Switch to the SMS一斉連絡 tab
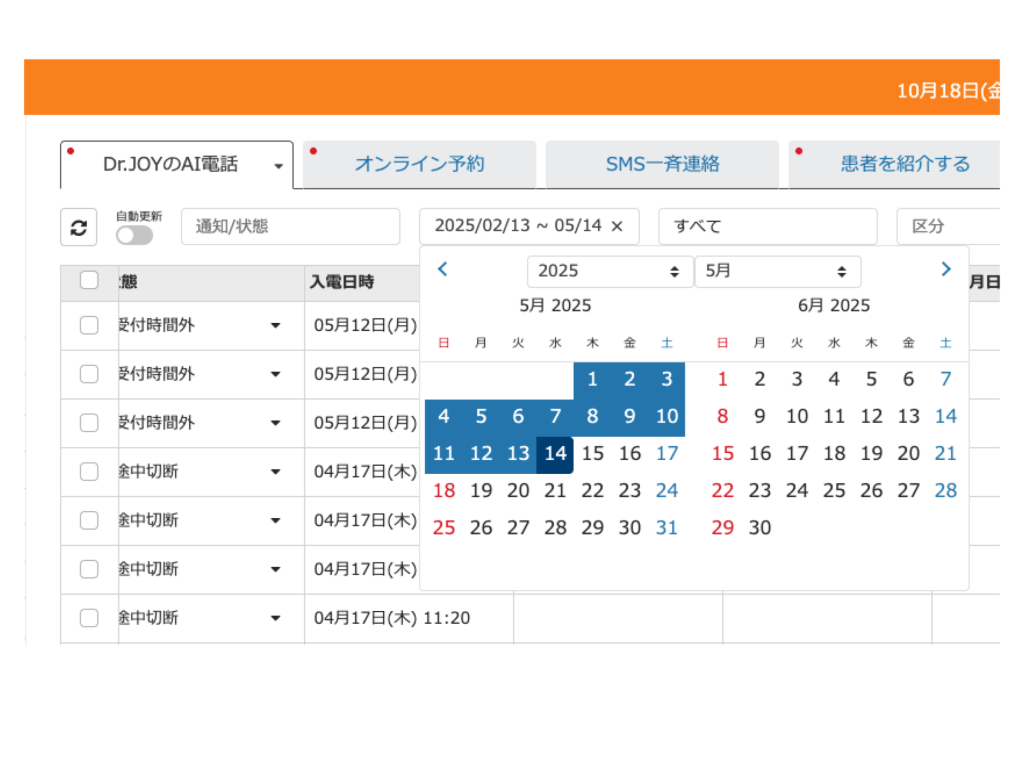 click(x=662, y=165)
